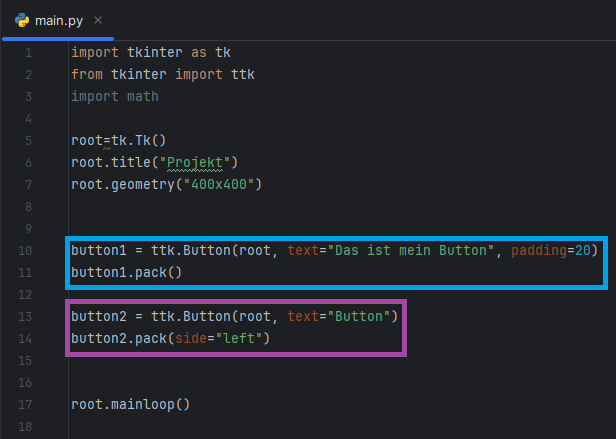The width and height of the screenshot is (616, 439).
Task: Click the padding=20 argument
Action: coord(551,250)
